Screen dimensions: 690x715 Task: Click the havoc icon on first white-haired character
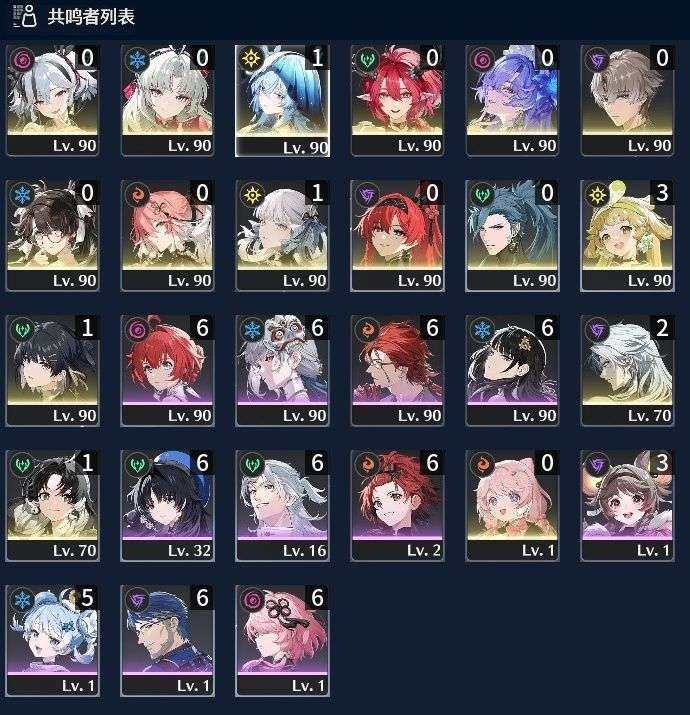point(22,60)
